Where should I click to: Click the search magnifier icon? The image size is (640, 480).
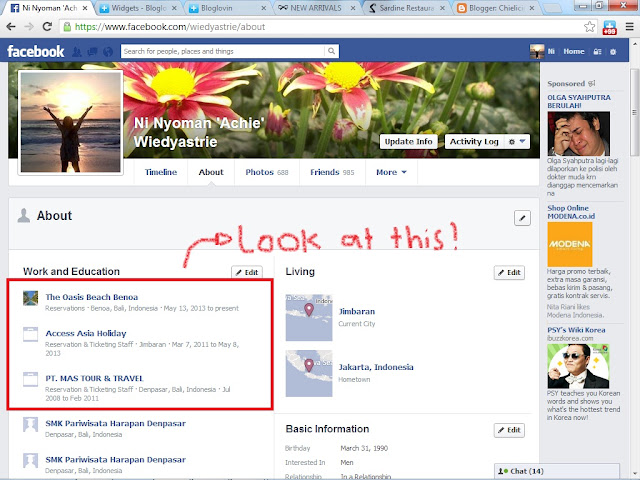[x=331, y=51]
